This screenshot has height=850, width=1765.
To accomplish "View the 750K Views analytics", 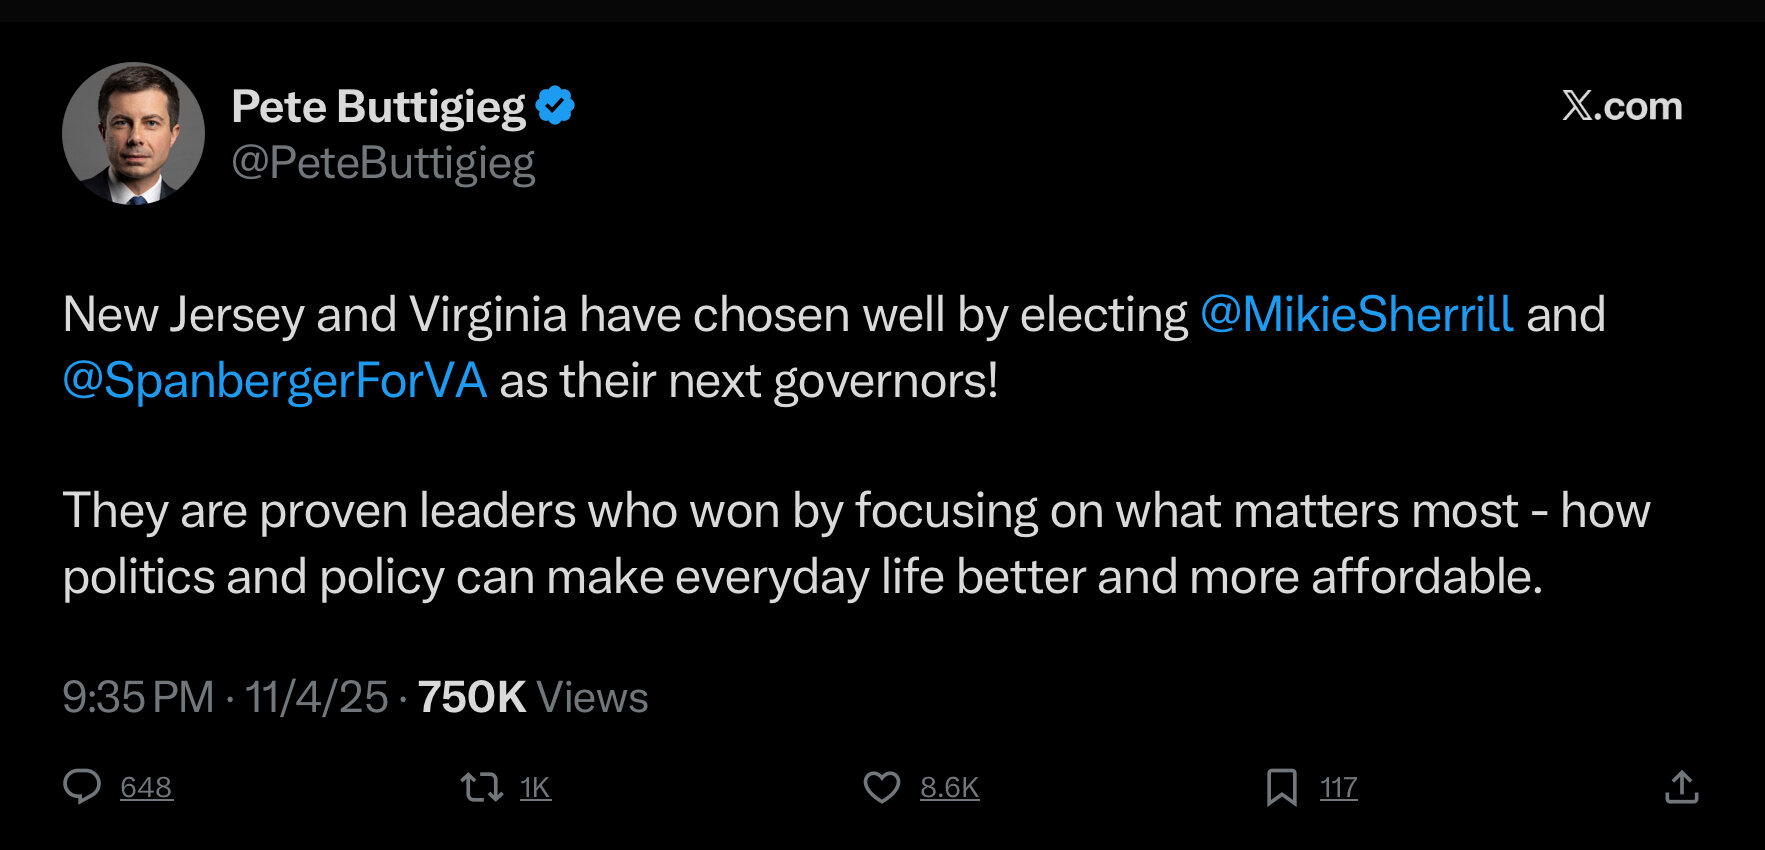I will (532, 697).
